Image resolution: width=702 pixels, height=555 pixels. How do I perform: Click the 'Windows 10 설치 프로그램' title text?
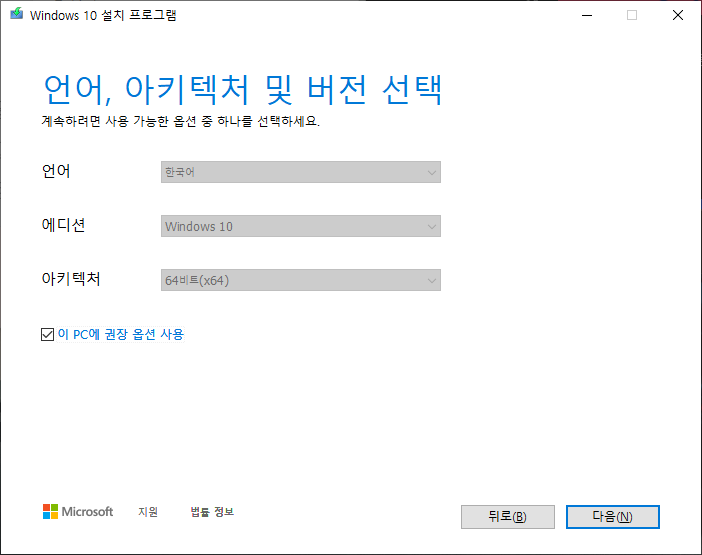coord(103,15)
